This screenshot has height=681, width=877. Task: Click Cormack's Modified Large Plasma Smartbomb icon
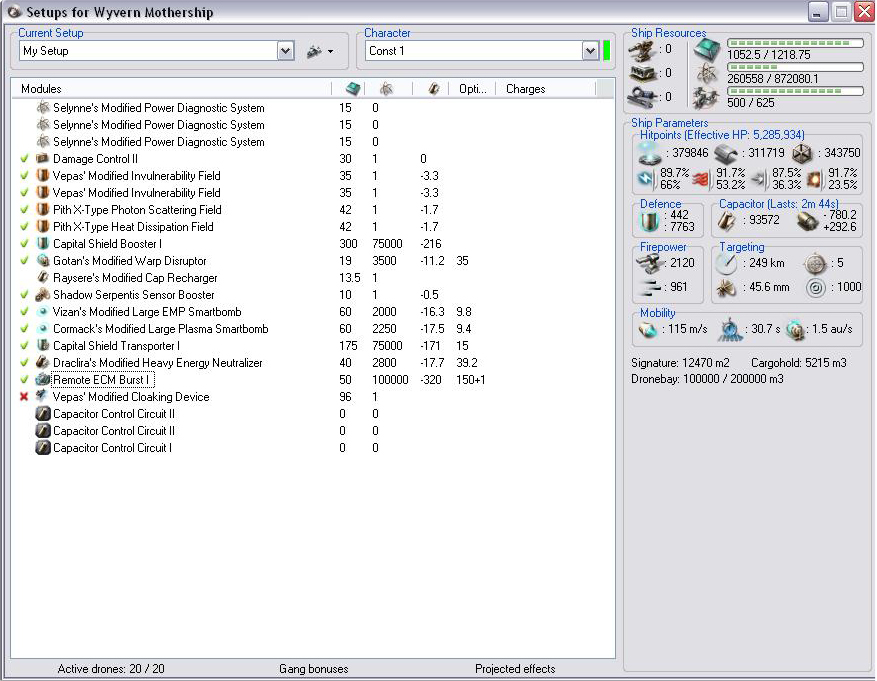(x=43, y=329)
